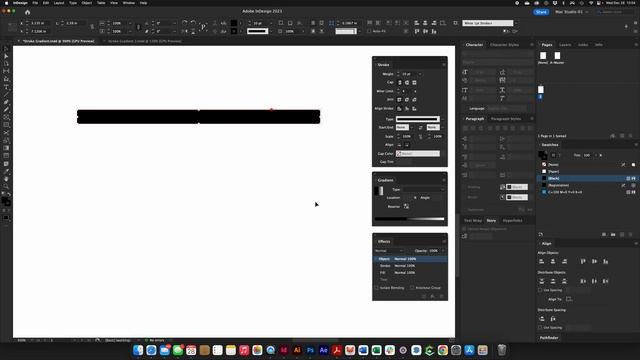Viewport: 640px width, 360px height.
Task: Choose projecting cap in Stroke panel
Action: [414, 82]
